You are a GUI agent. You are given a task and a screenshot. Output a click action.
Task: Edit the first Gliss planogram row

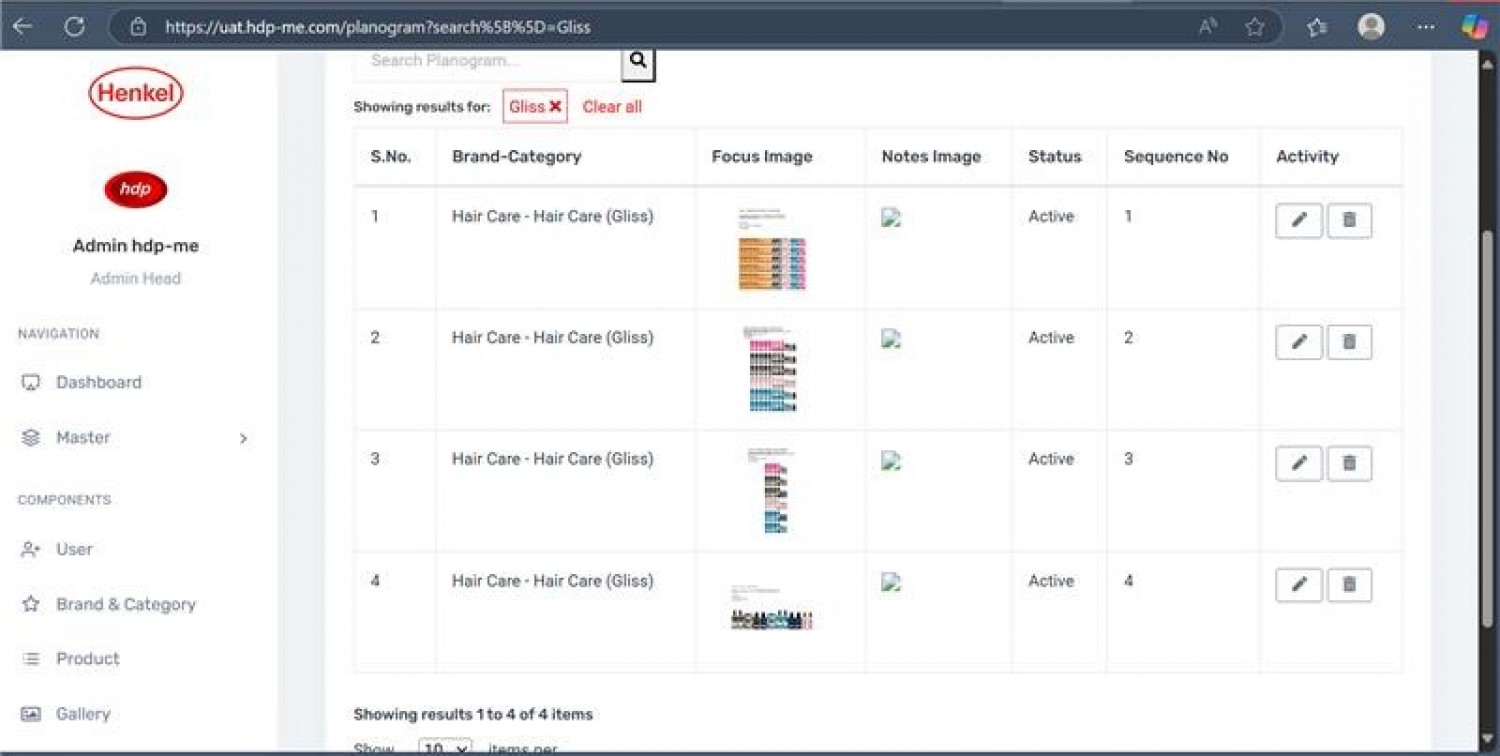(1299, 220)
